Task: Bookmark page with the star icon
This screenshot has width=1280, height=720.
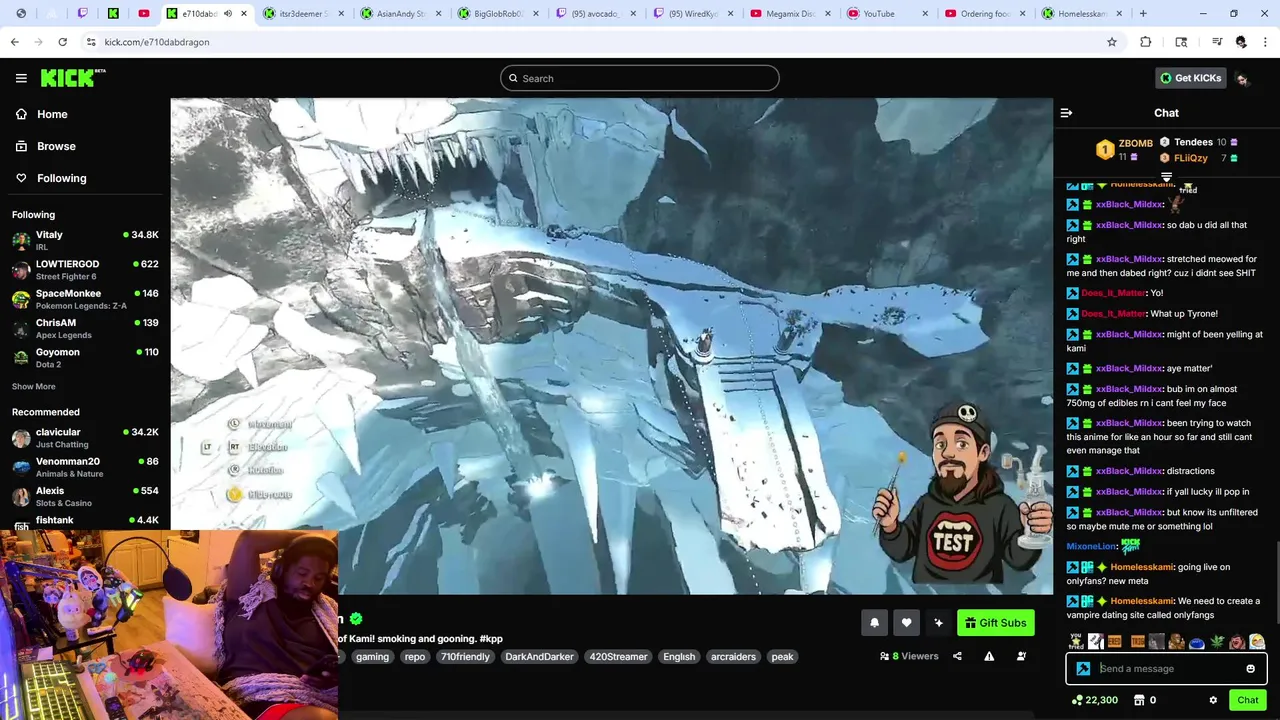Action: (x=1111, y=42)
